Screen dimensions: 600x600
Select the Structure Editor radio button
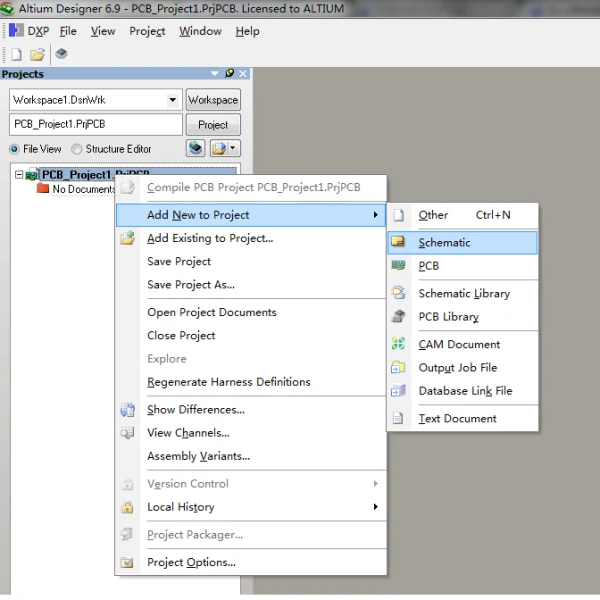77,149
